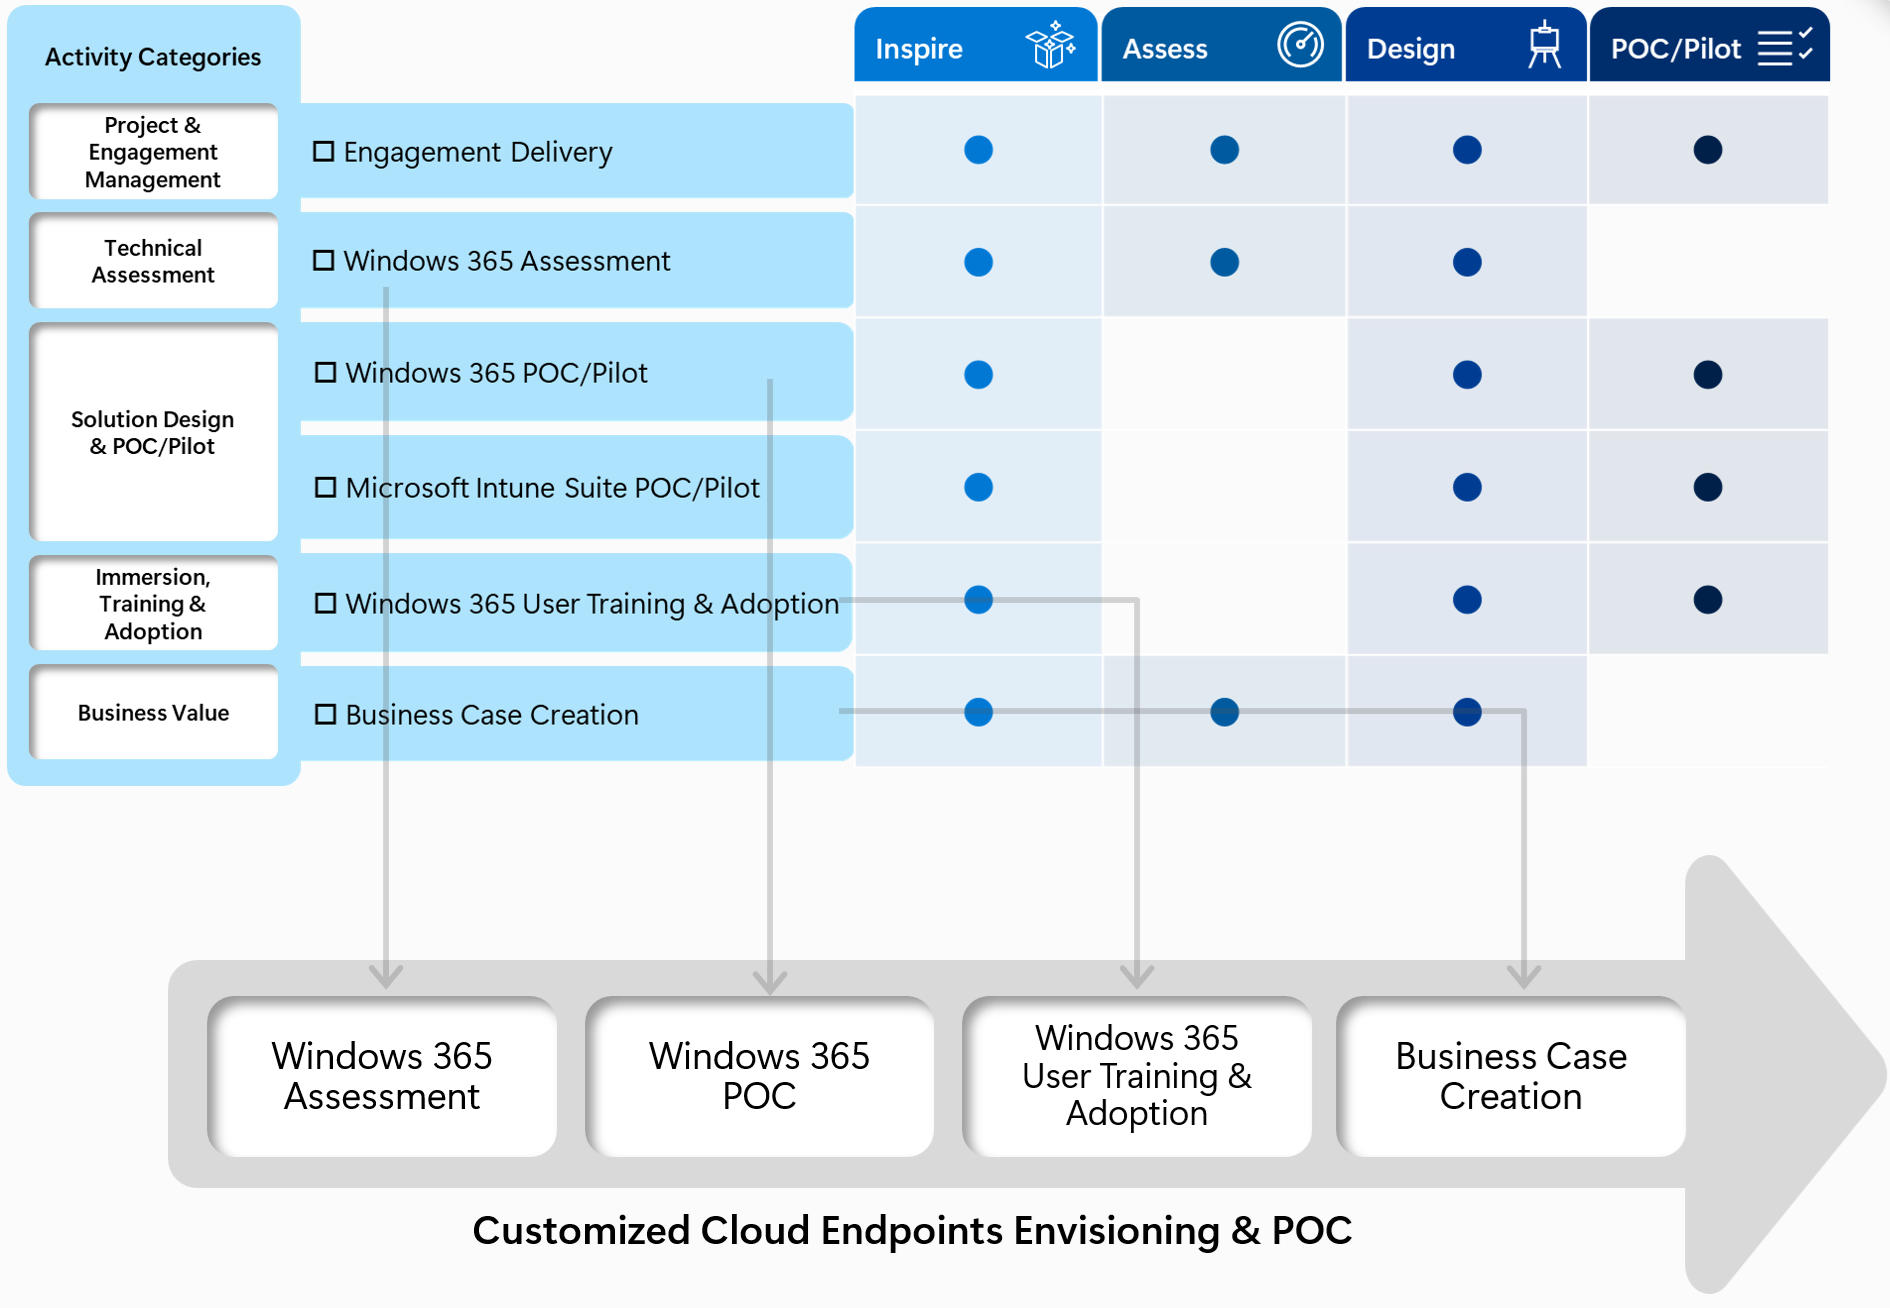
Task: Check the Business Case Creation checkbox
Action: (x=325, y=714)
